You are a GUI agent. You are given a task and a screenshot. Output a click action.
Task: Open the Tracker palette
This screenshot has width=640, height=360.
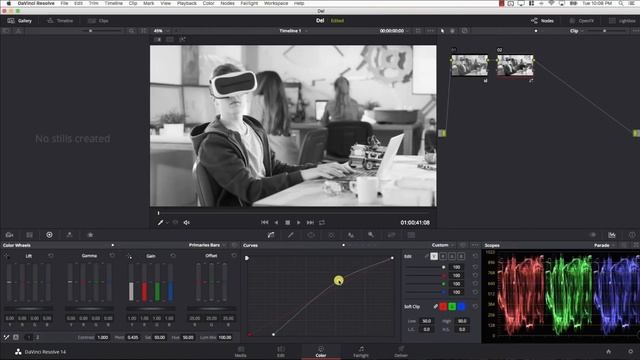tap(331, 235)
